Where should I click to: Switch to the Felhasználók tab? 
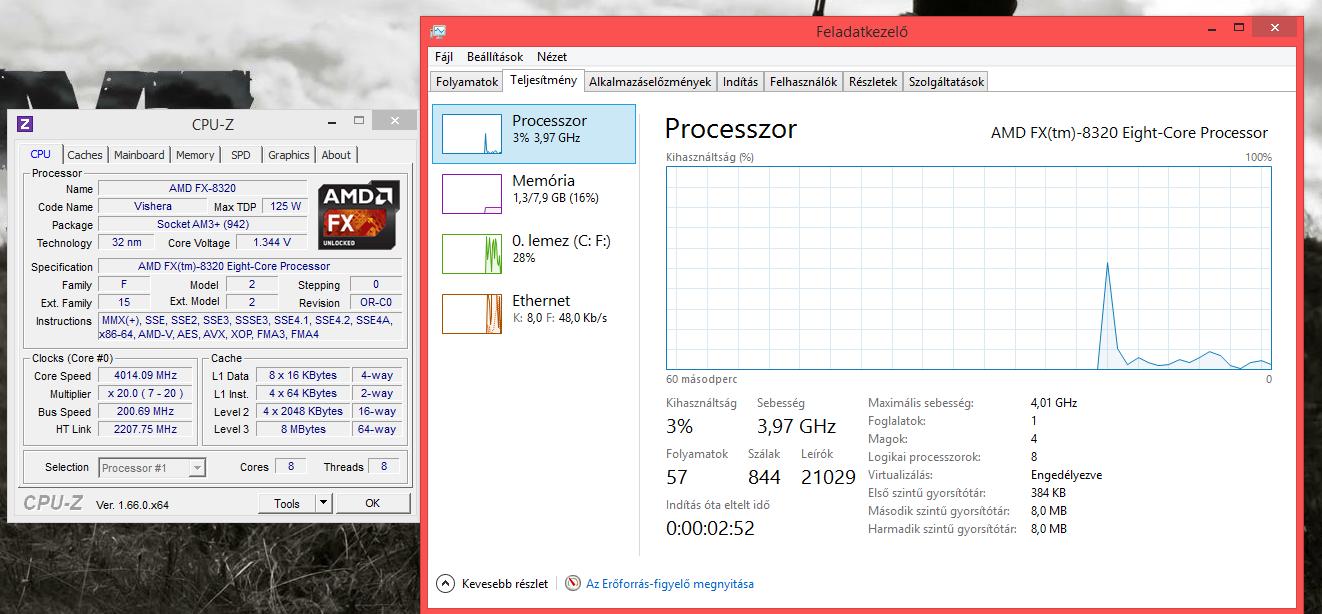click(x=803, y=82)
